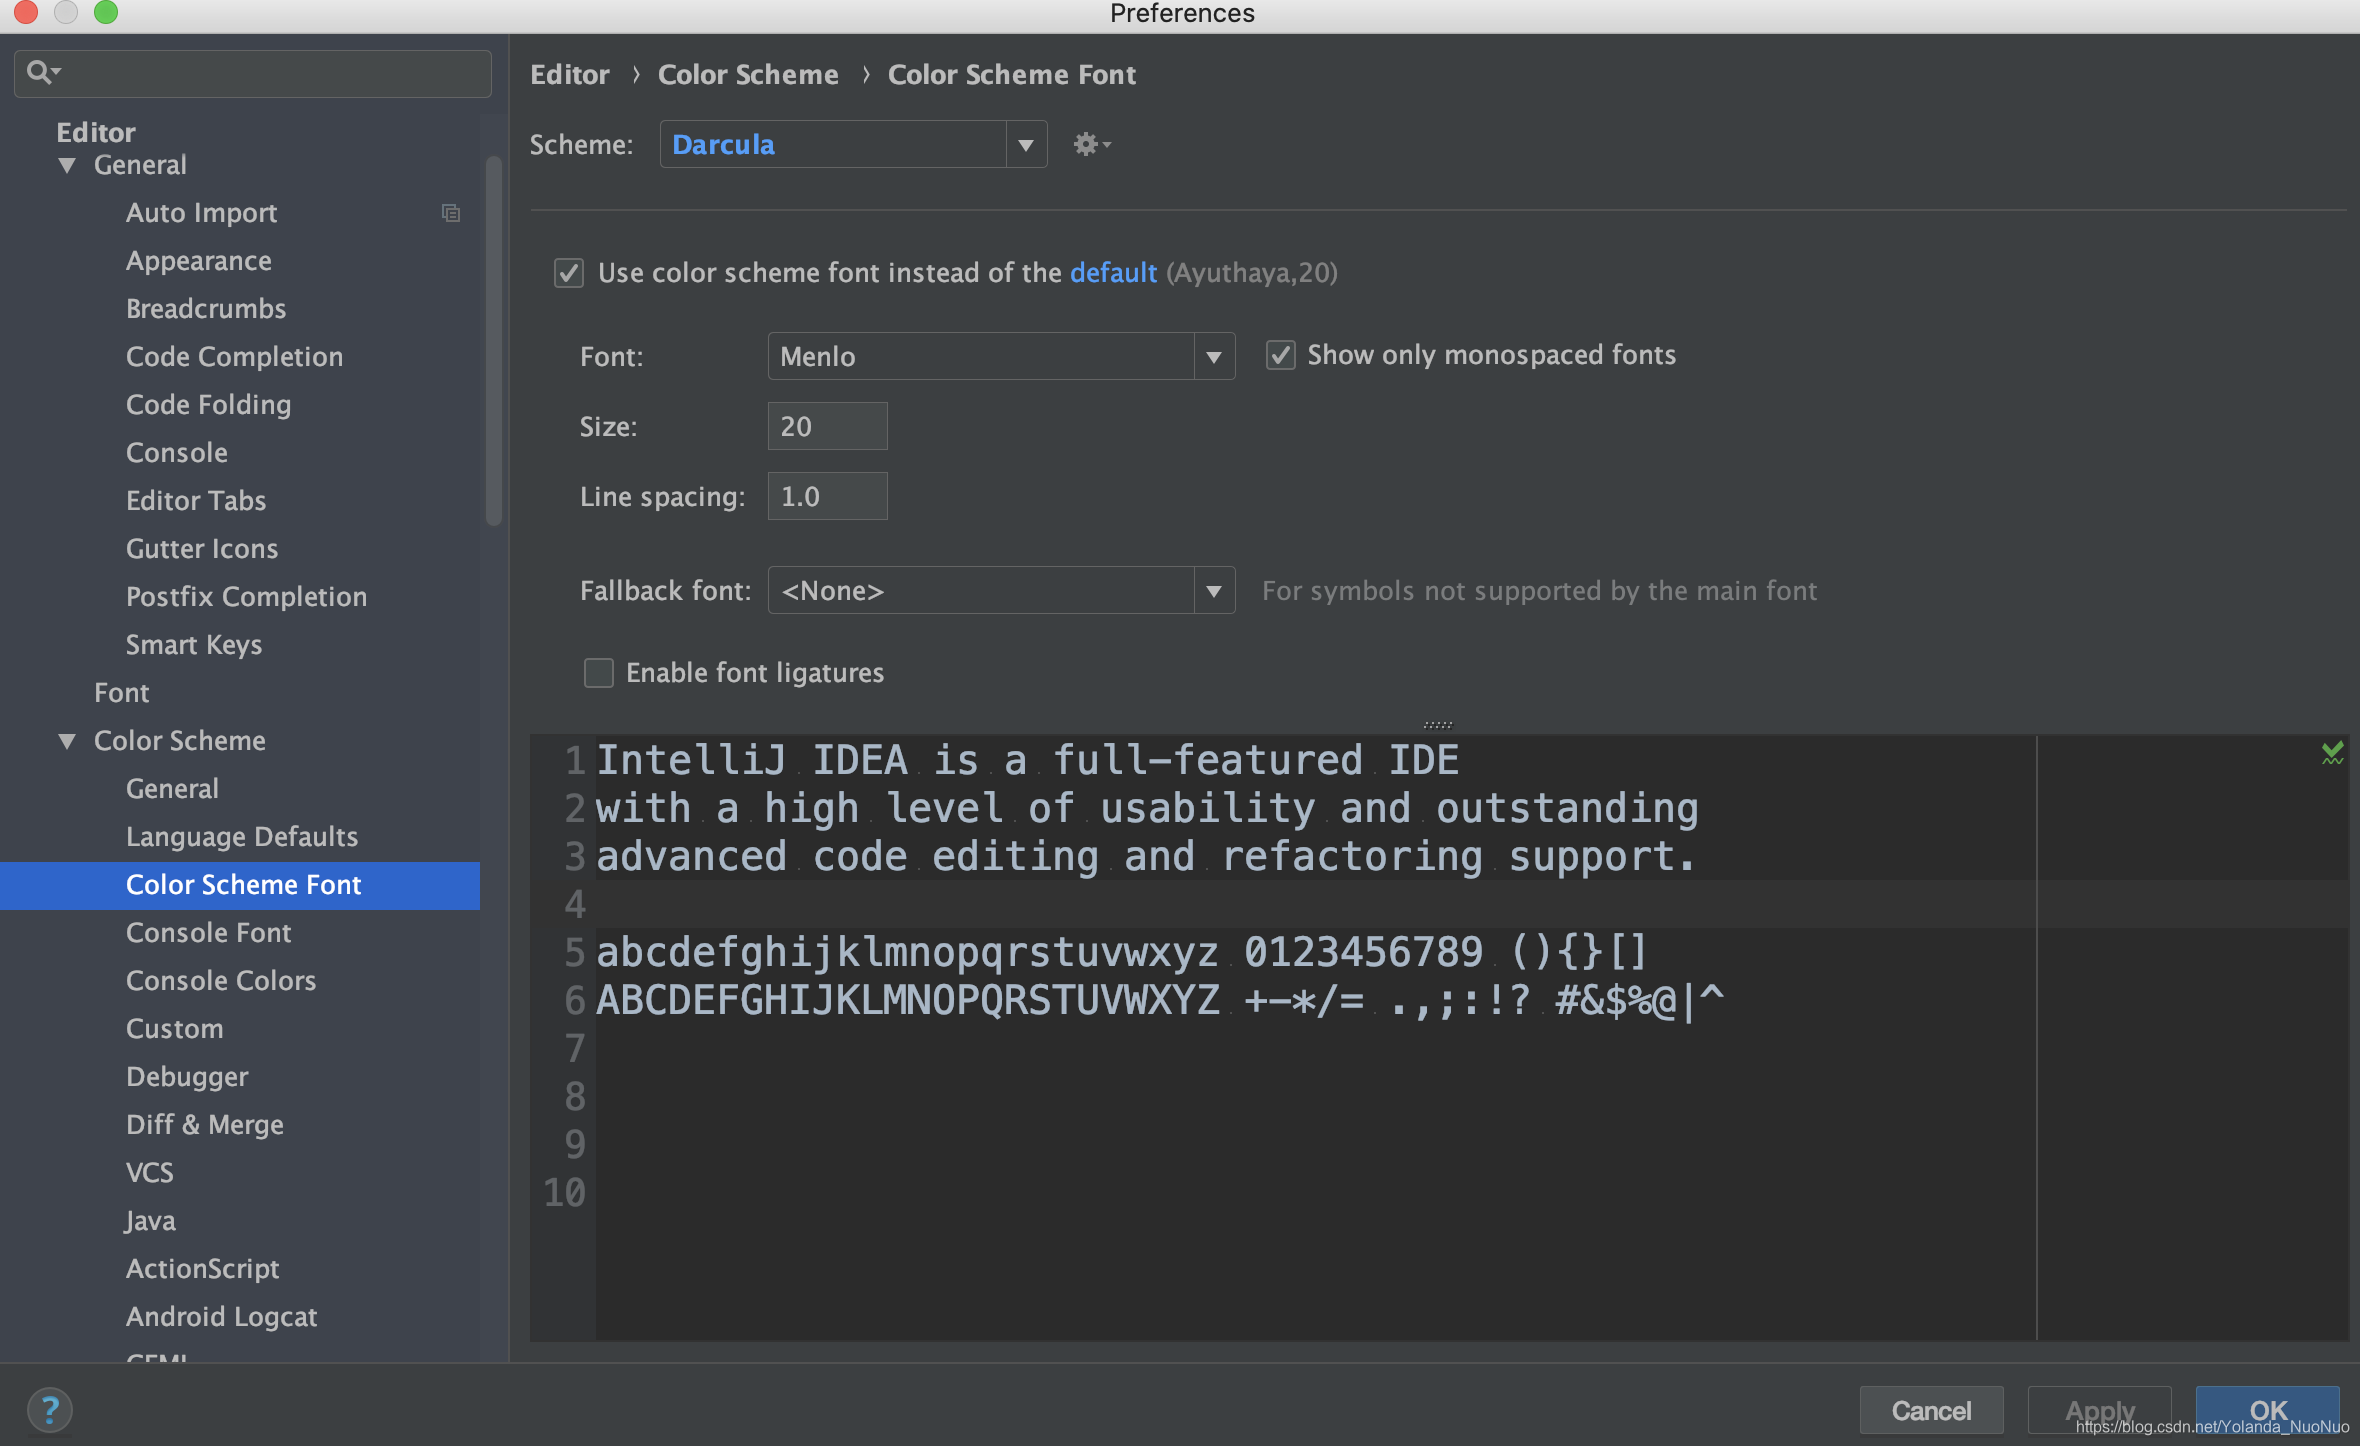
Task: Open the Scheme Darcula dropdown
Action: tap(853, 145)
